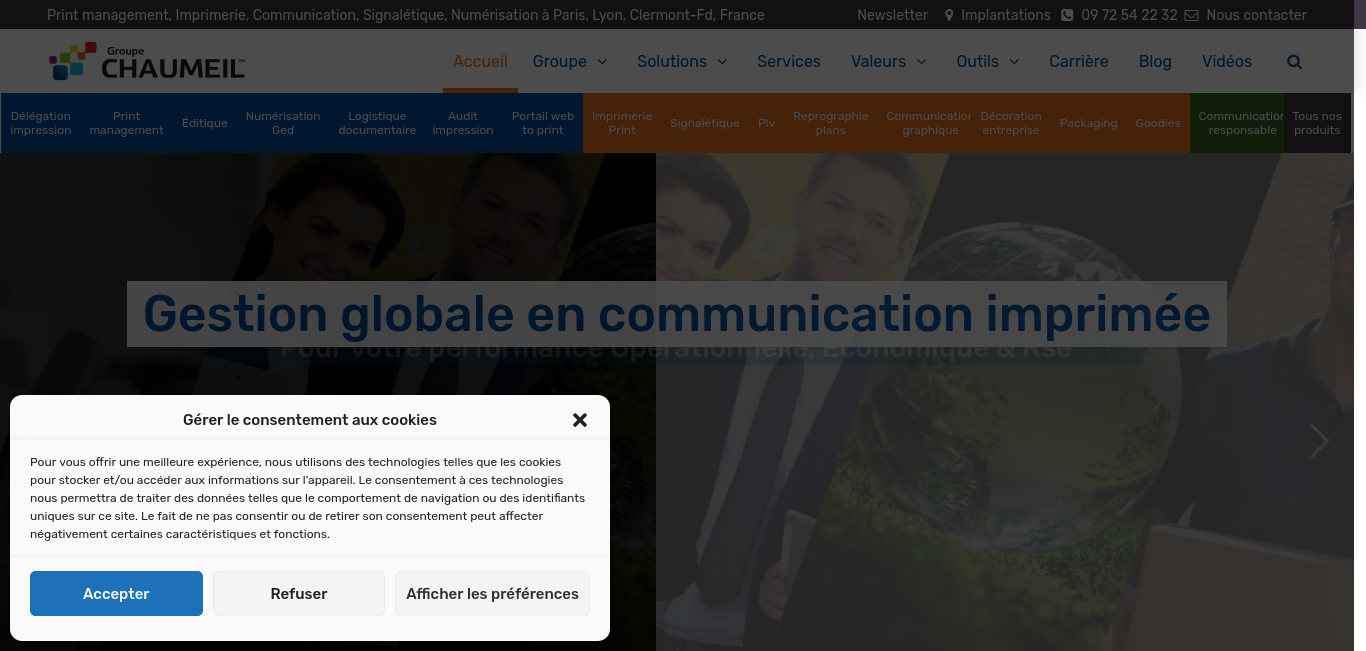Click Afficher les préférences button
The width and height of the screenshot is (1366, 651).
coord(492,594)
